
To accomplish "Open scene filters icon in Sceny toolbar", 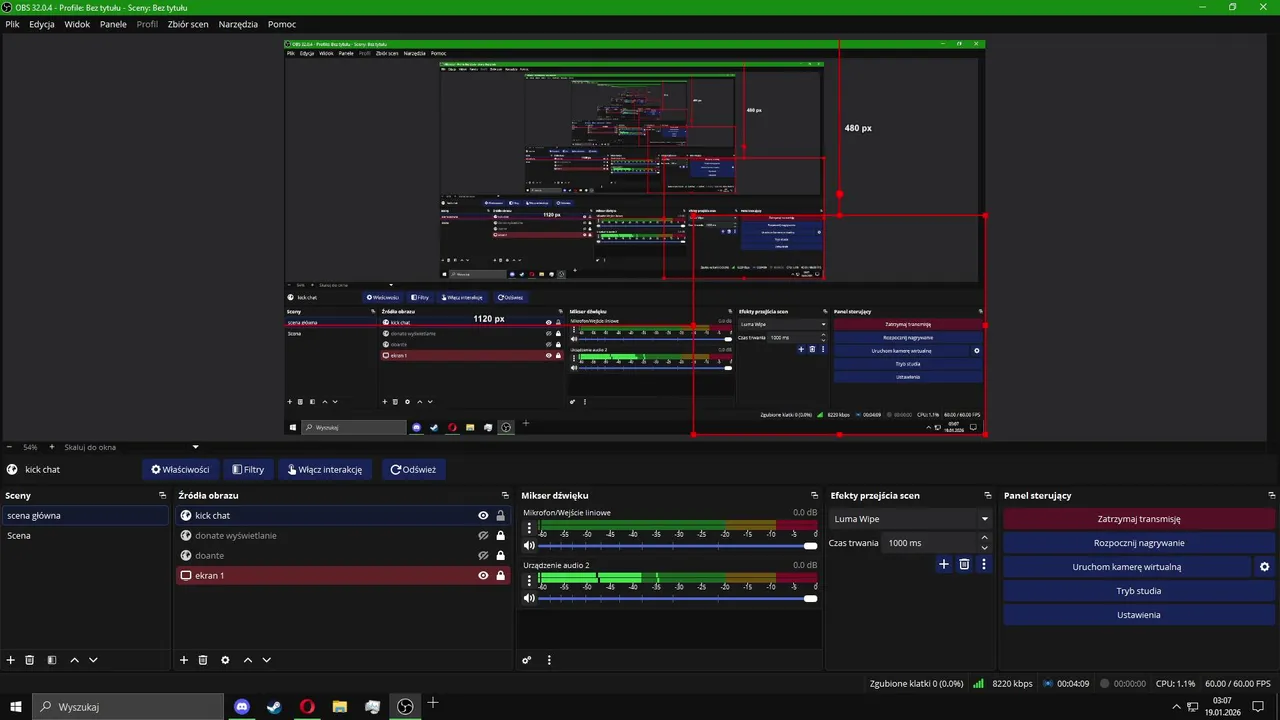I will (x=51, y=660).
